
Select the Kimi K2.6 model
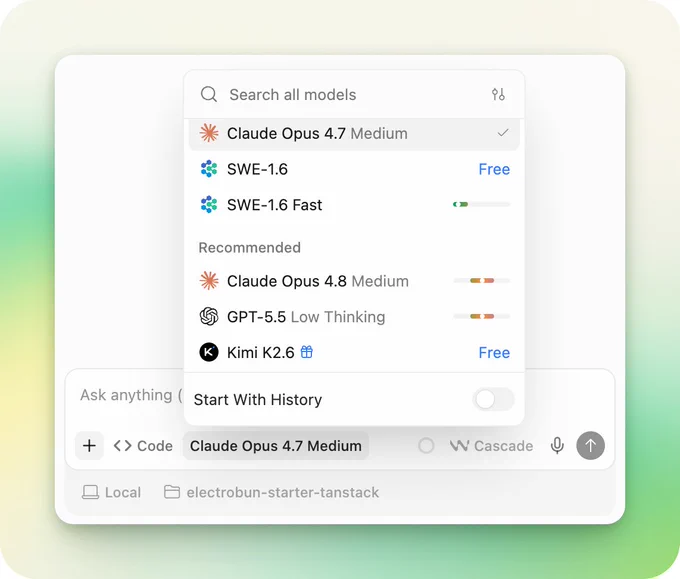click(x=354, y=352)
